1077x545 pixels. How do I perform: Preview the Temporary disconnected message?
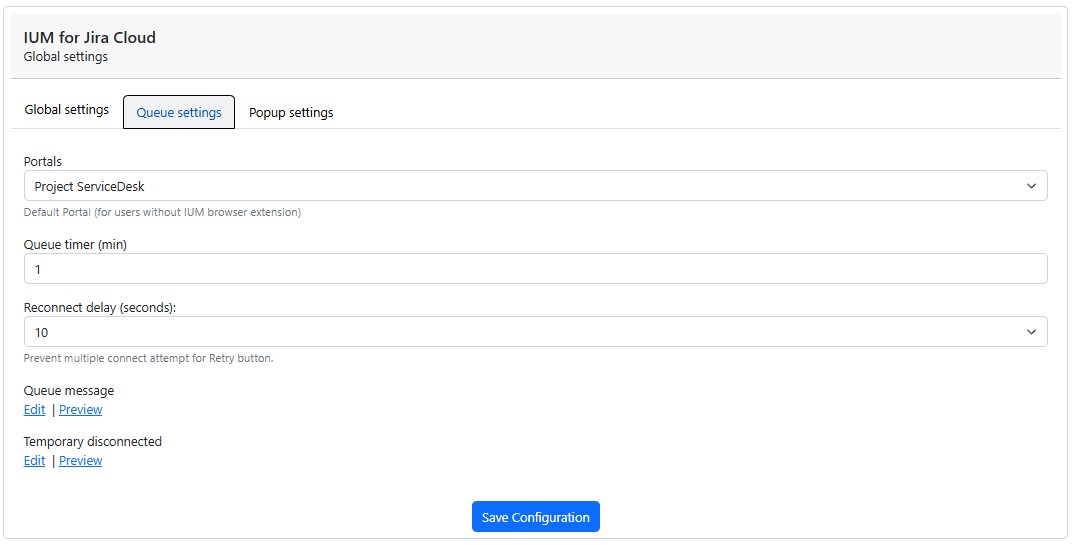80,460
